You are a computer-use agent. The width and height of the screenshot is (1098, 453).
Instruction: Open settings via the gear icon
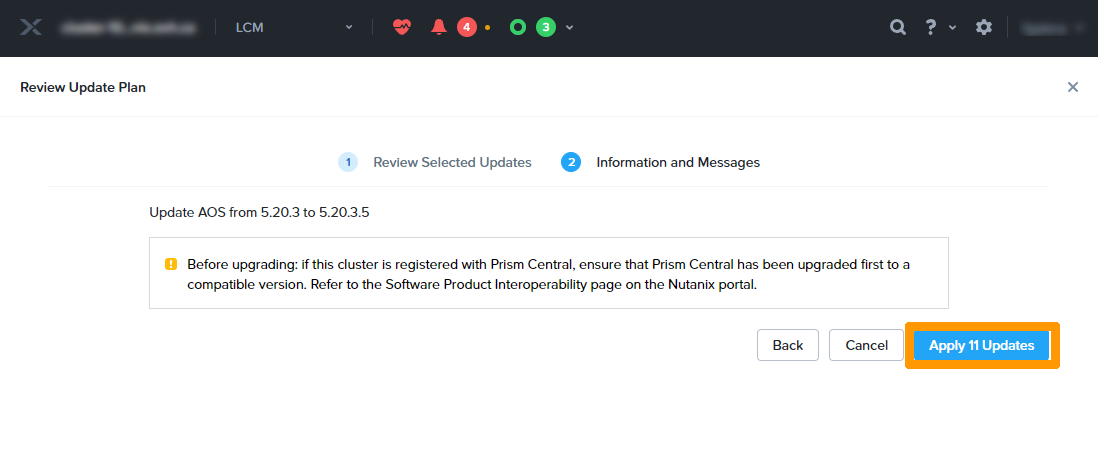(x=984, y=27)
